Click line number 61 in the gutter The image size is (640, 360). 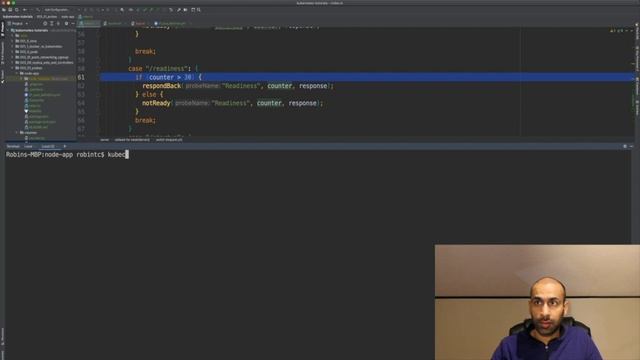(81, 77)
